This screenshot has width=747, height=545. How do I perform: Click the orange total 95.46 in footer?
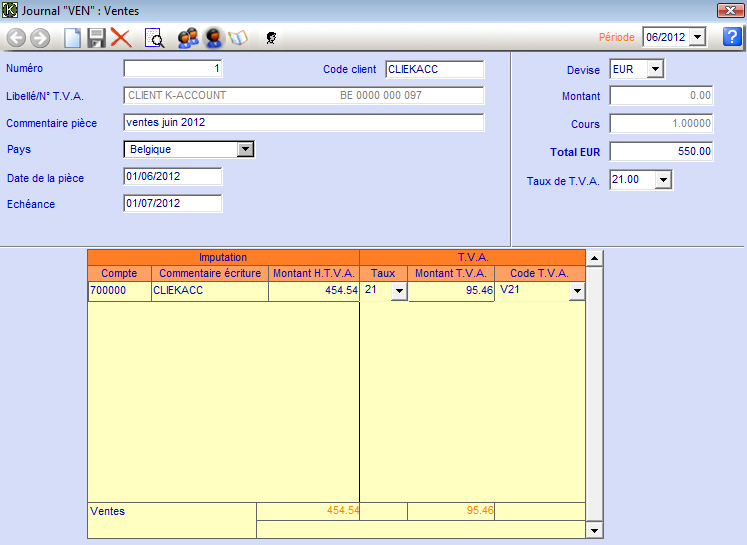coord(480,511)
